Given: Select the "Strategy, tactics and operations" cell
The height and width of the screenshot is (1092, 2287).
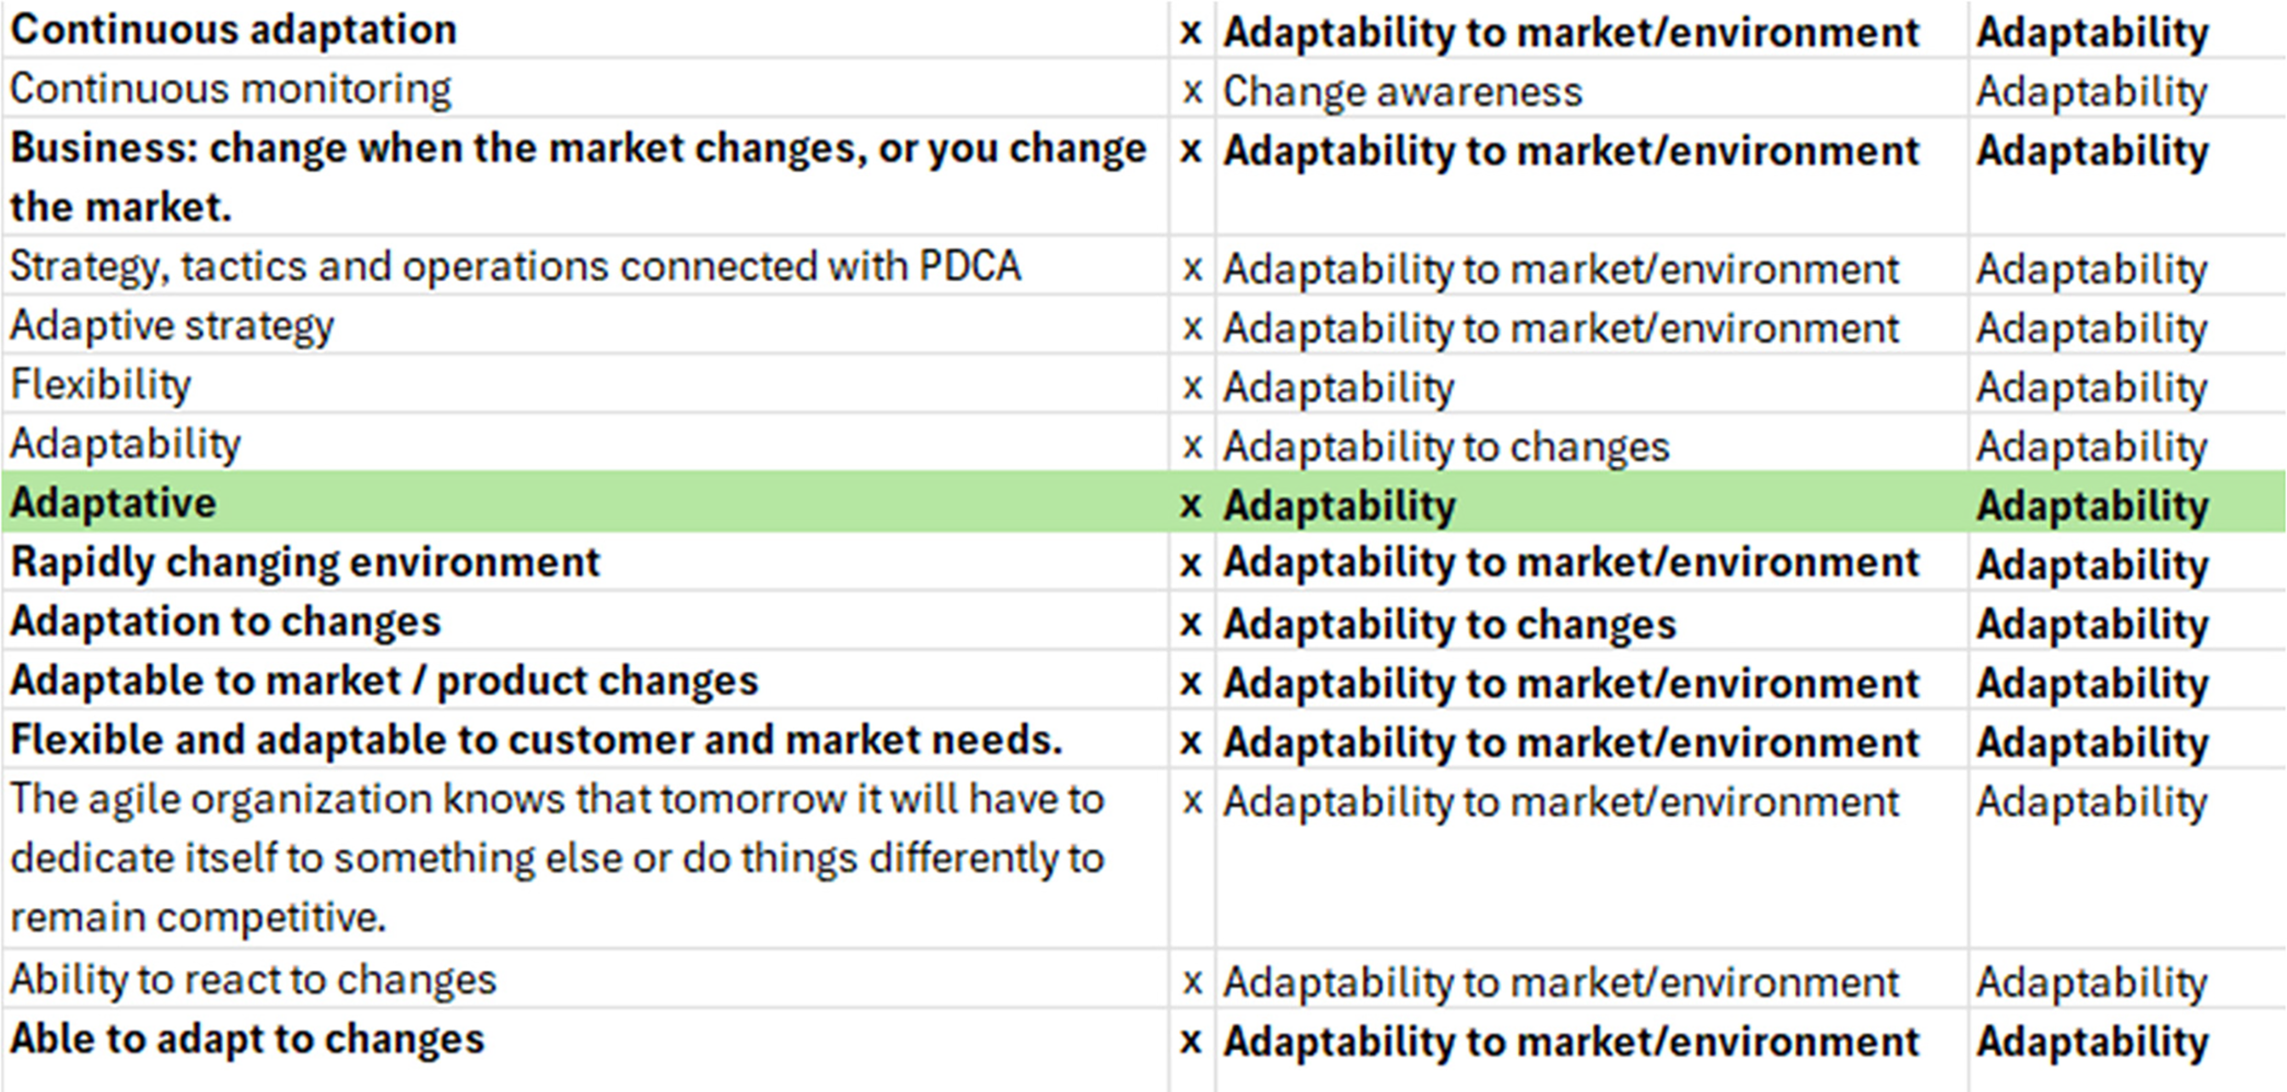Looking at the screenshot, I should [515, 267].
